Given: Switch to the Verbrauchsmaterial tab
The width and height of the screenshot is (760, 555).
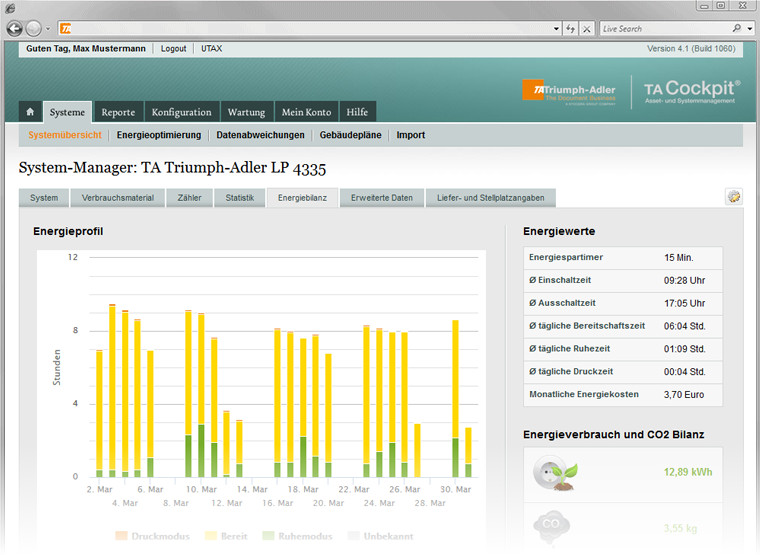Looking at the screenshot, I should pos(118,198).
